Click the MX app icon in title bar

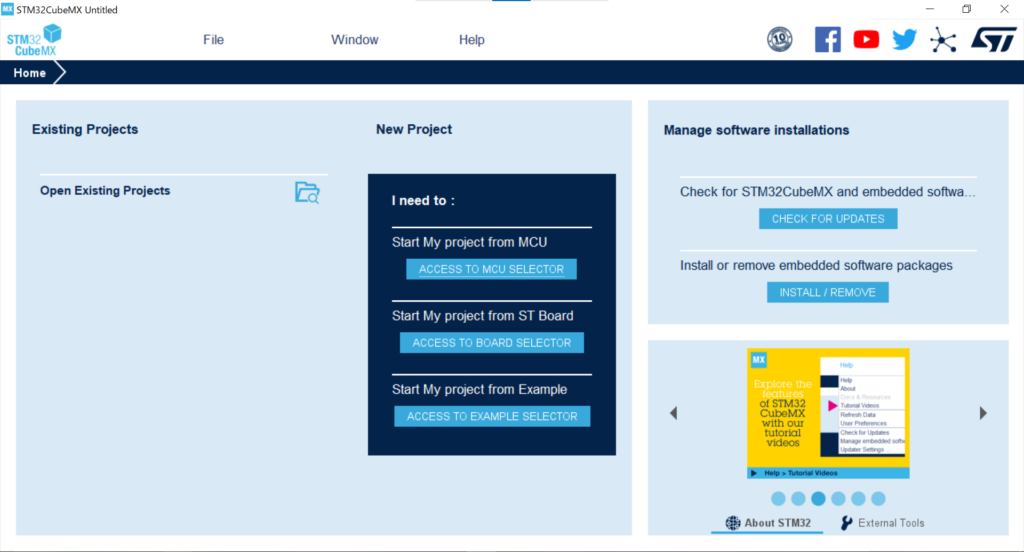(x=7, y=9)
